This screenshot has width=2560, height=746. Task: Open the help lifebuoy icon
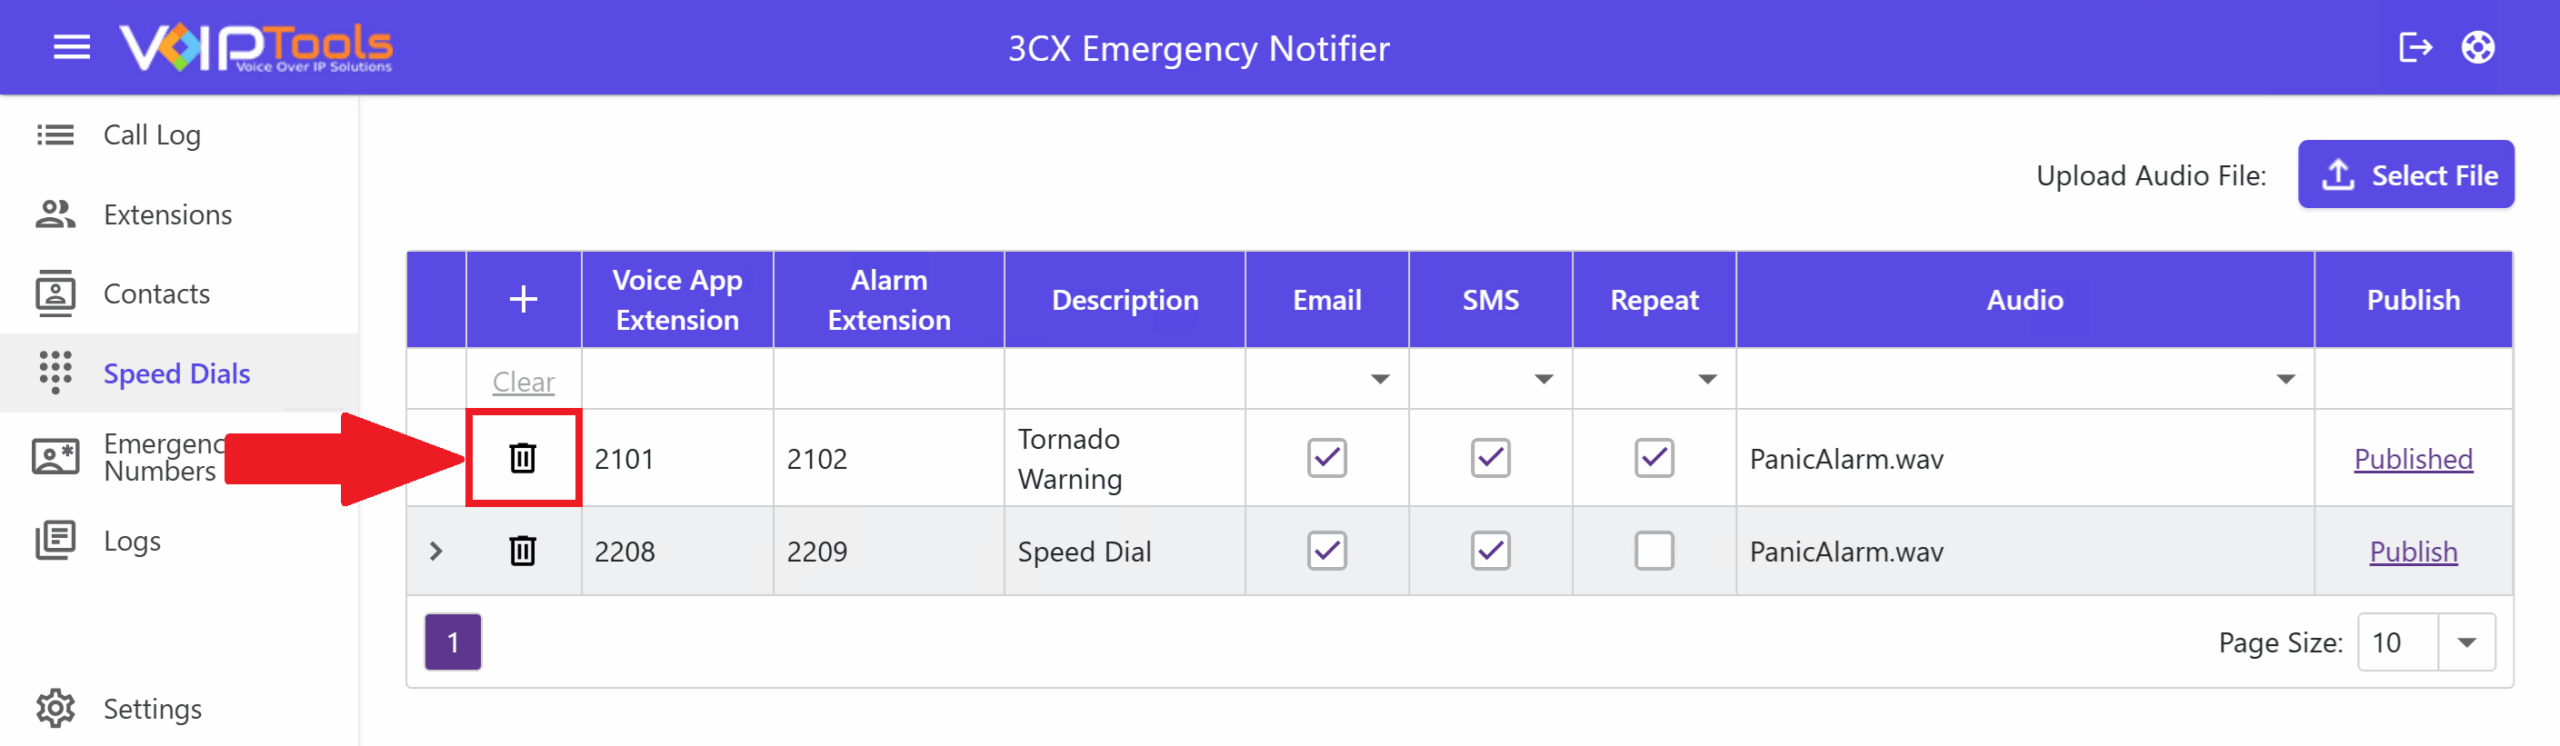point(2477,47)
